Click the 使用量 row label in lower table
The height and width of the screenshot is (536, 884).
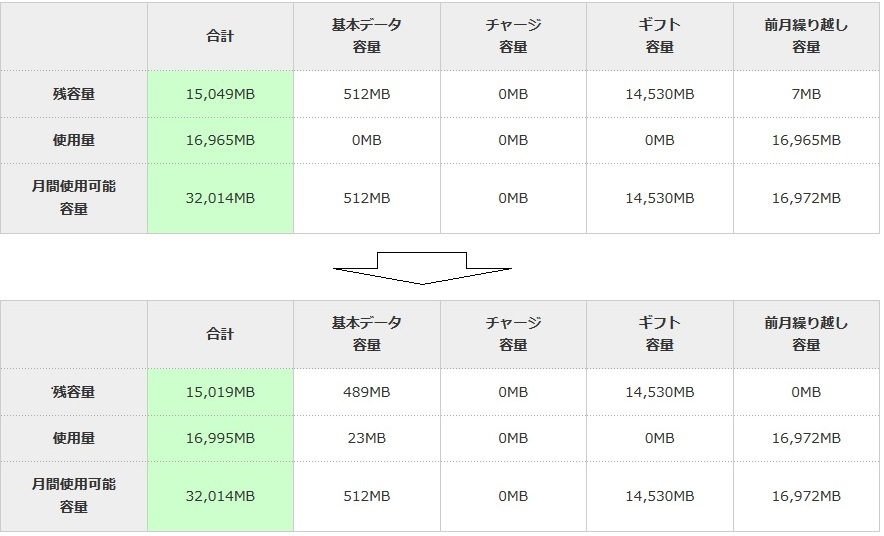tap(74, 438)
